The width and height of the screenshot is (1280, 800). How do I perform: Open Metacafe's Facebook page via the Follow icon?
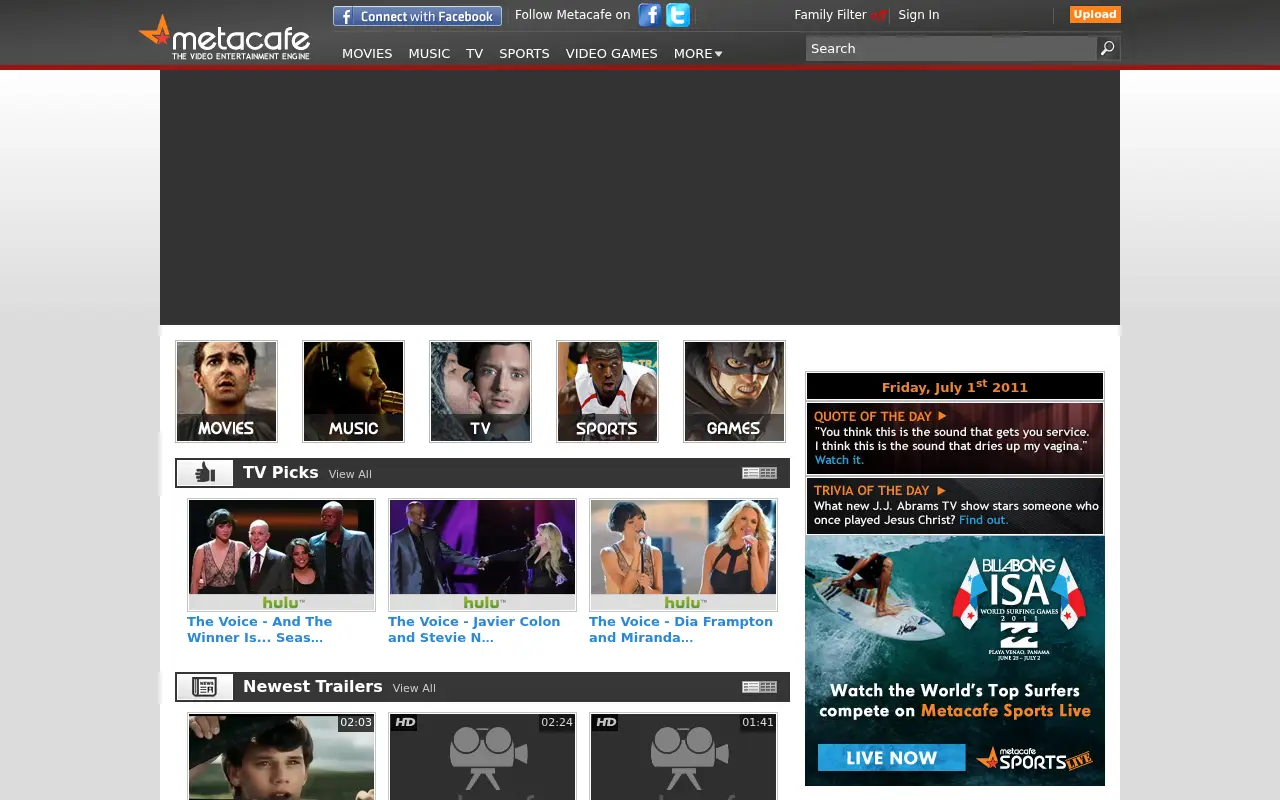point(650,15)
